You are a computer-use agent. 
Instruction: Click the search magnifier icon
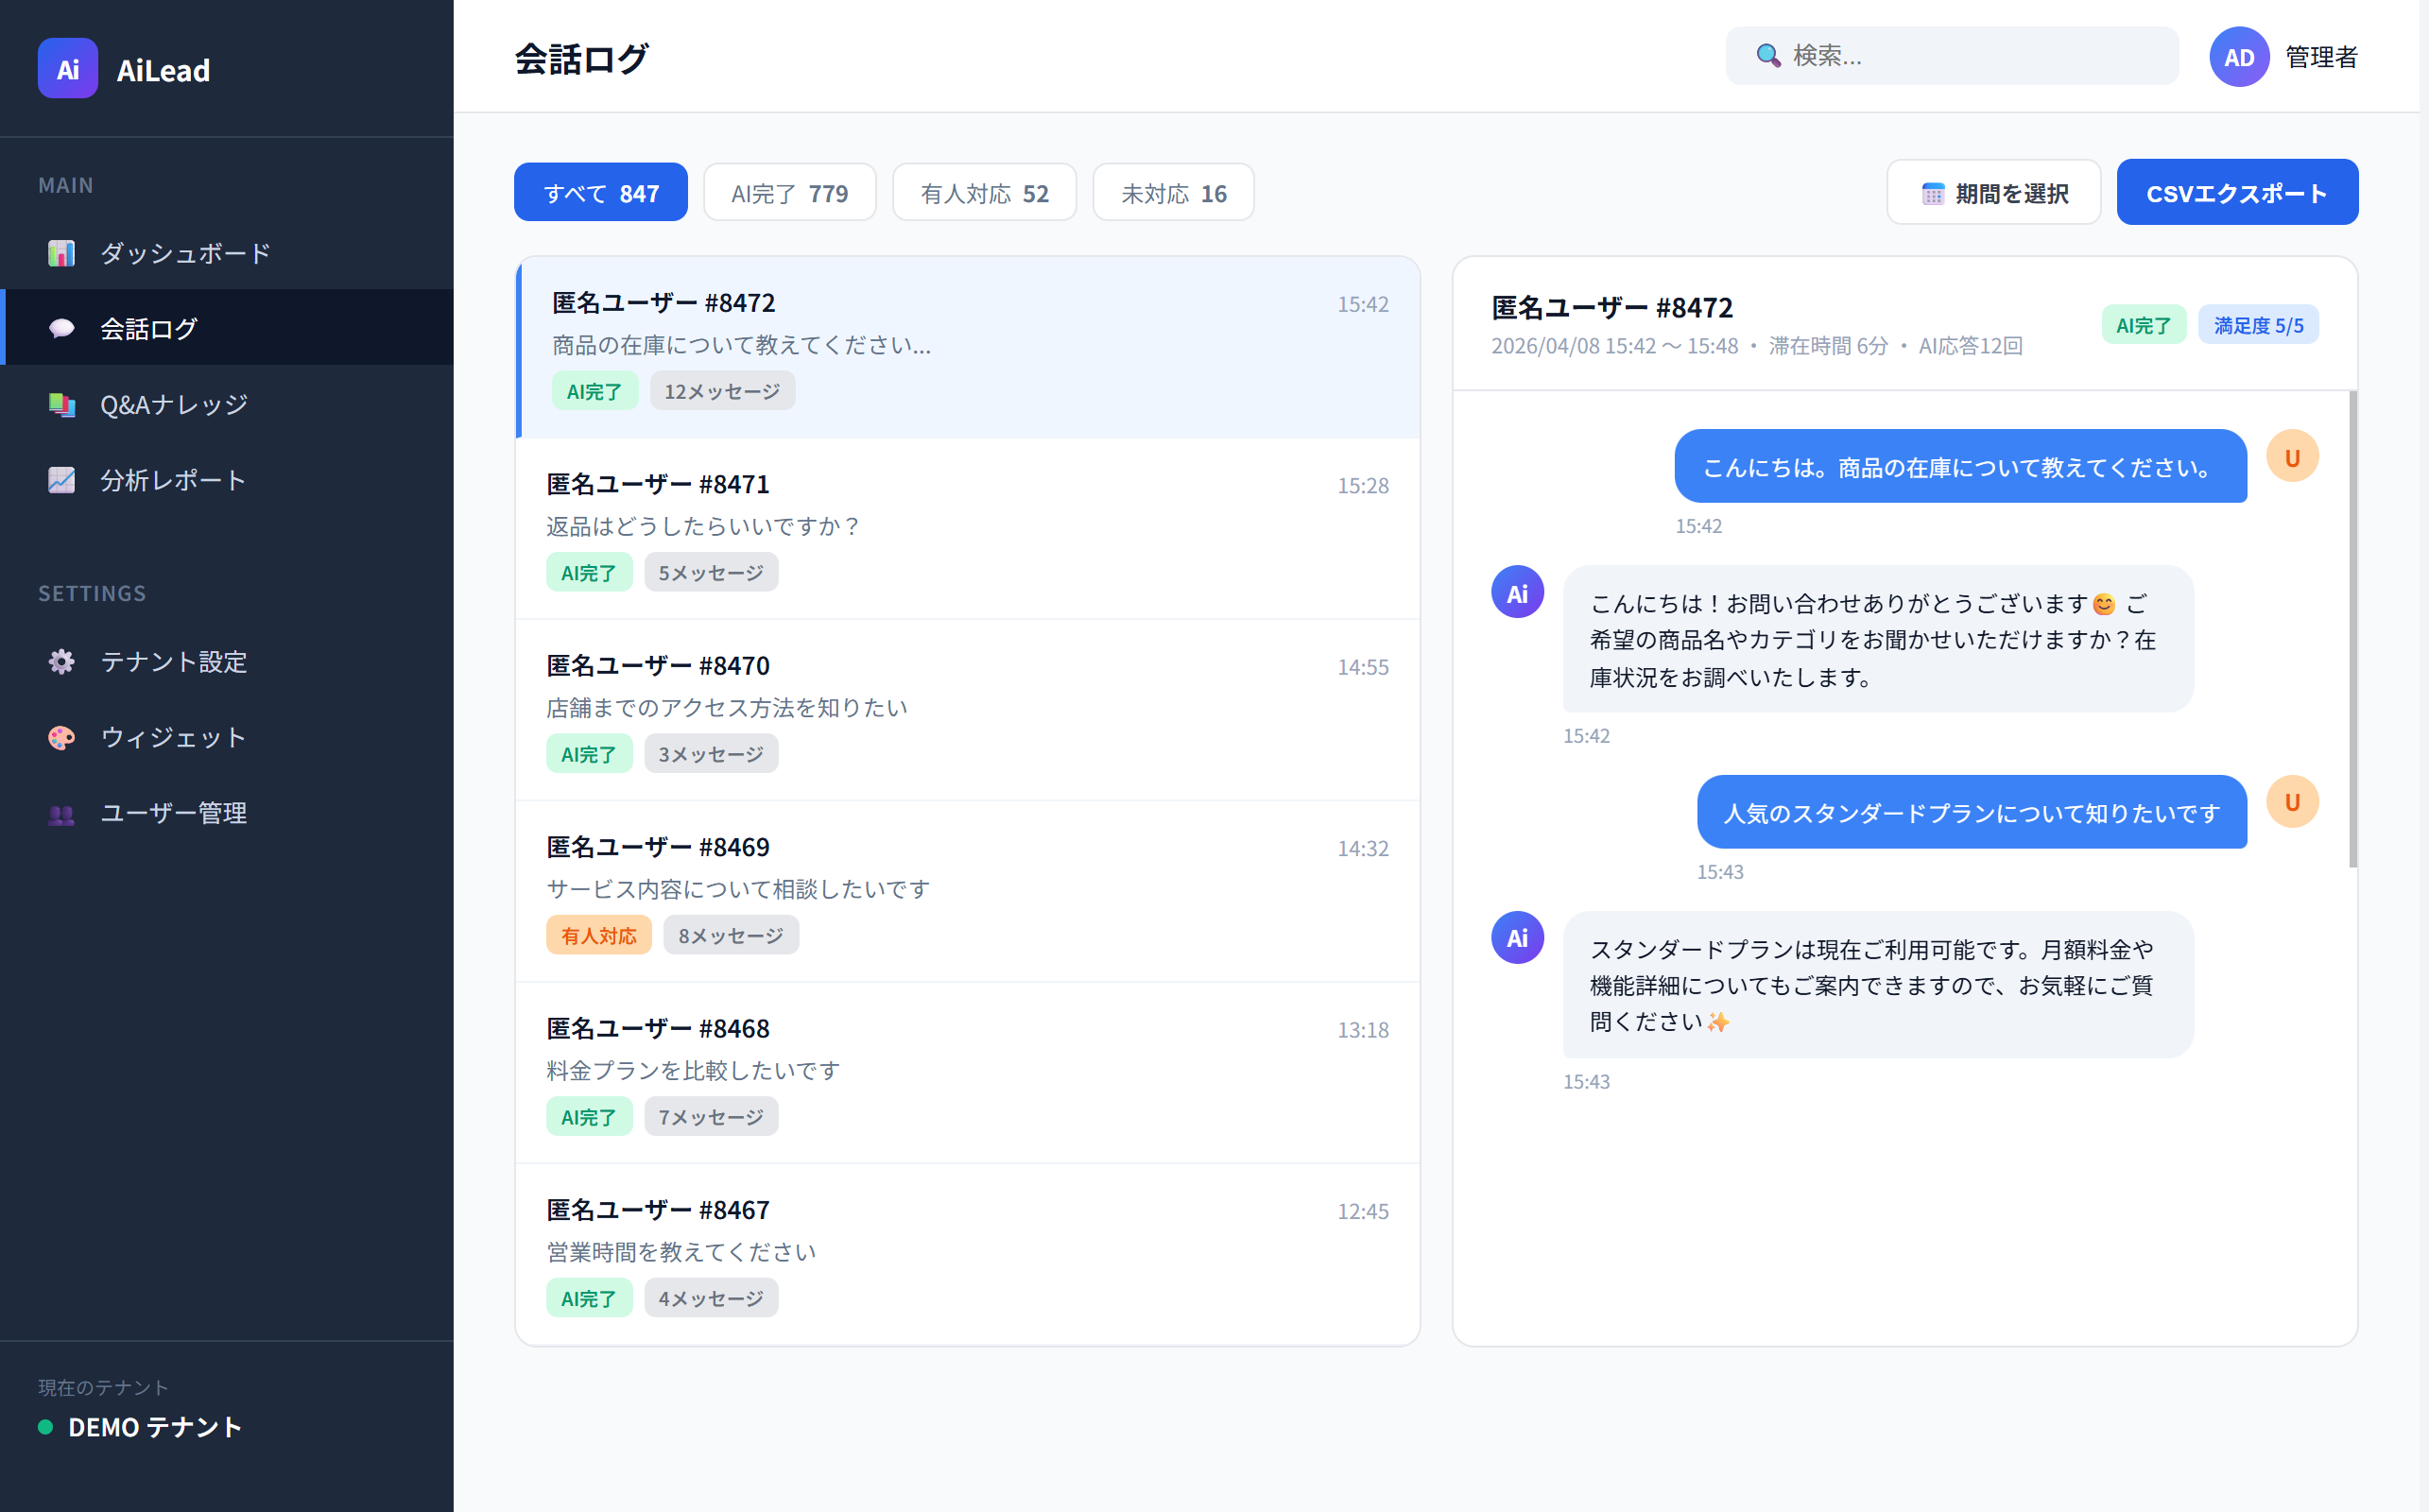[1767, 56]
